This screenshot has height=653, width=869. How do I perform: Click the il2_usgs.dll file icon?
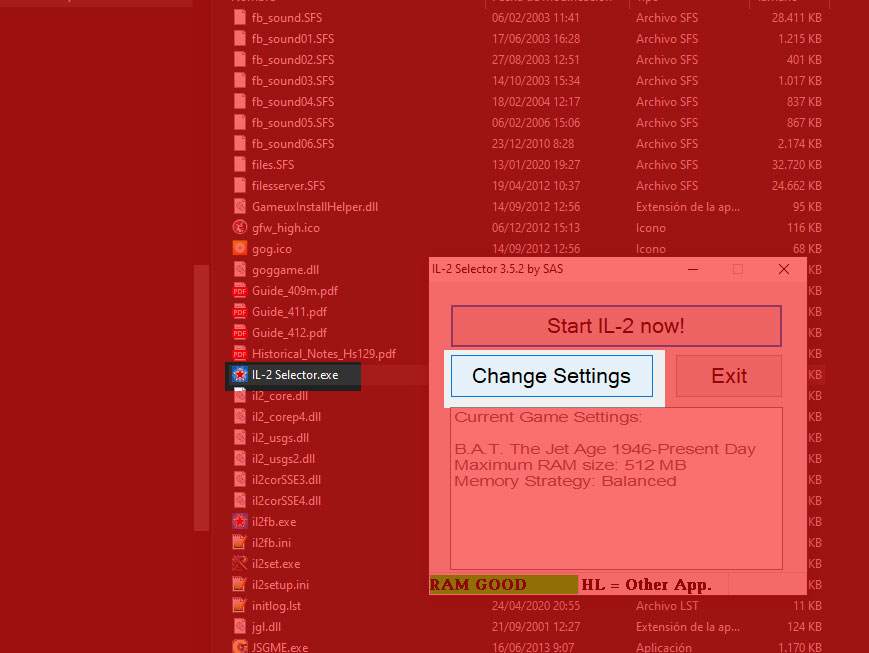pos(239,438)
